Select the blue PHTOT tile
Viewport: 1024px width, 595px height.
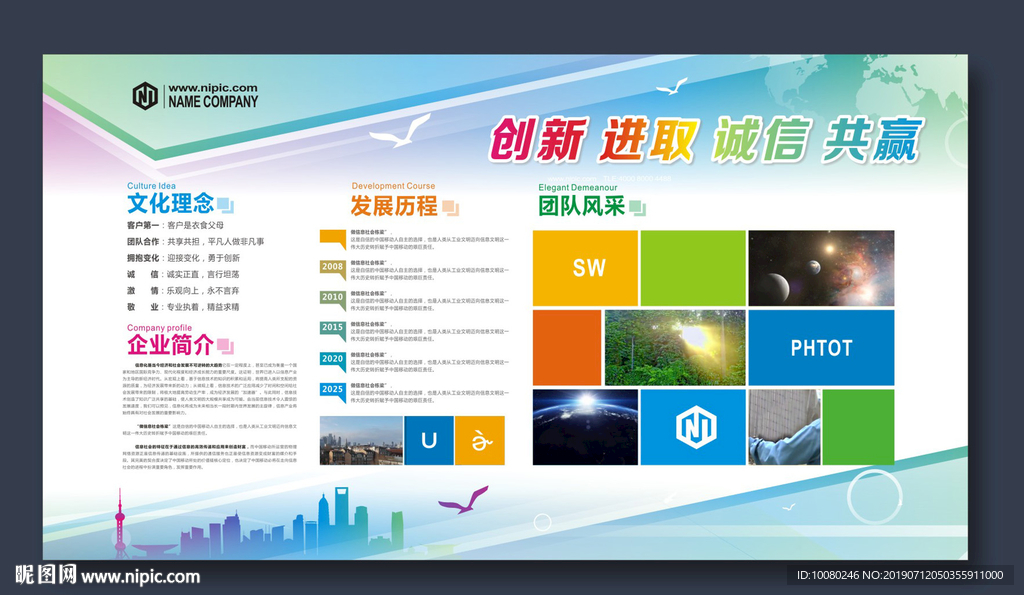(x=821, y=347)
